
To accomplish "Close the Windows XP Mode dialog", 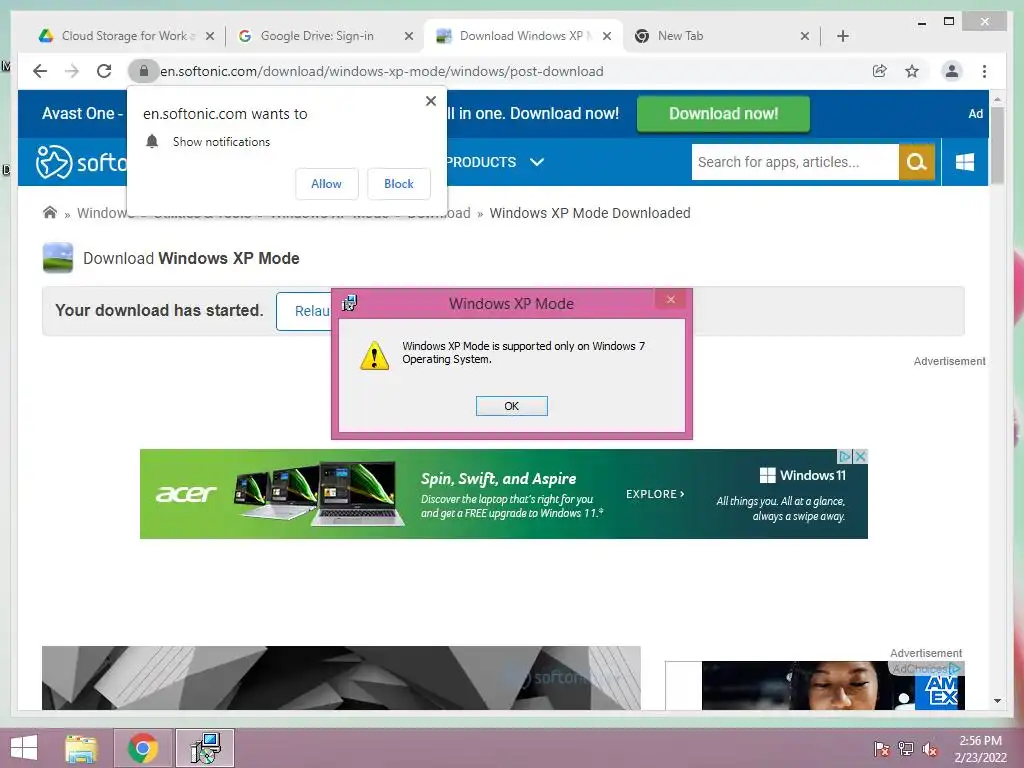I will point(671,299).
